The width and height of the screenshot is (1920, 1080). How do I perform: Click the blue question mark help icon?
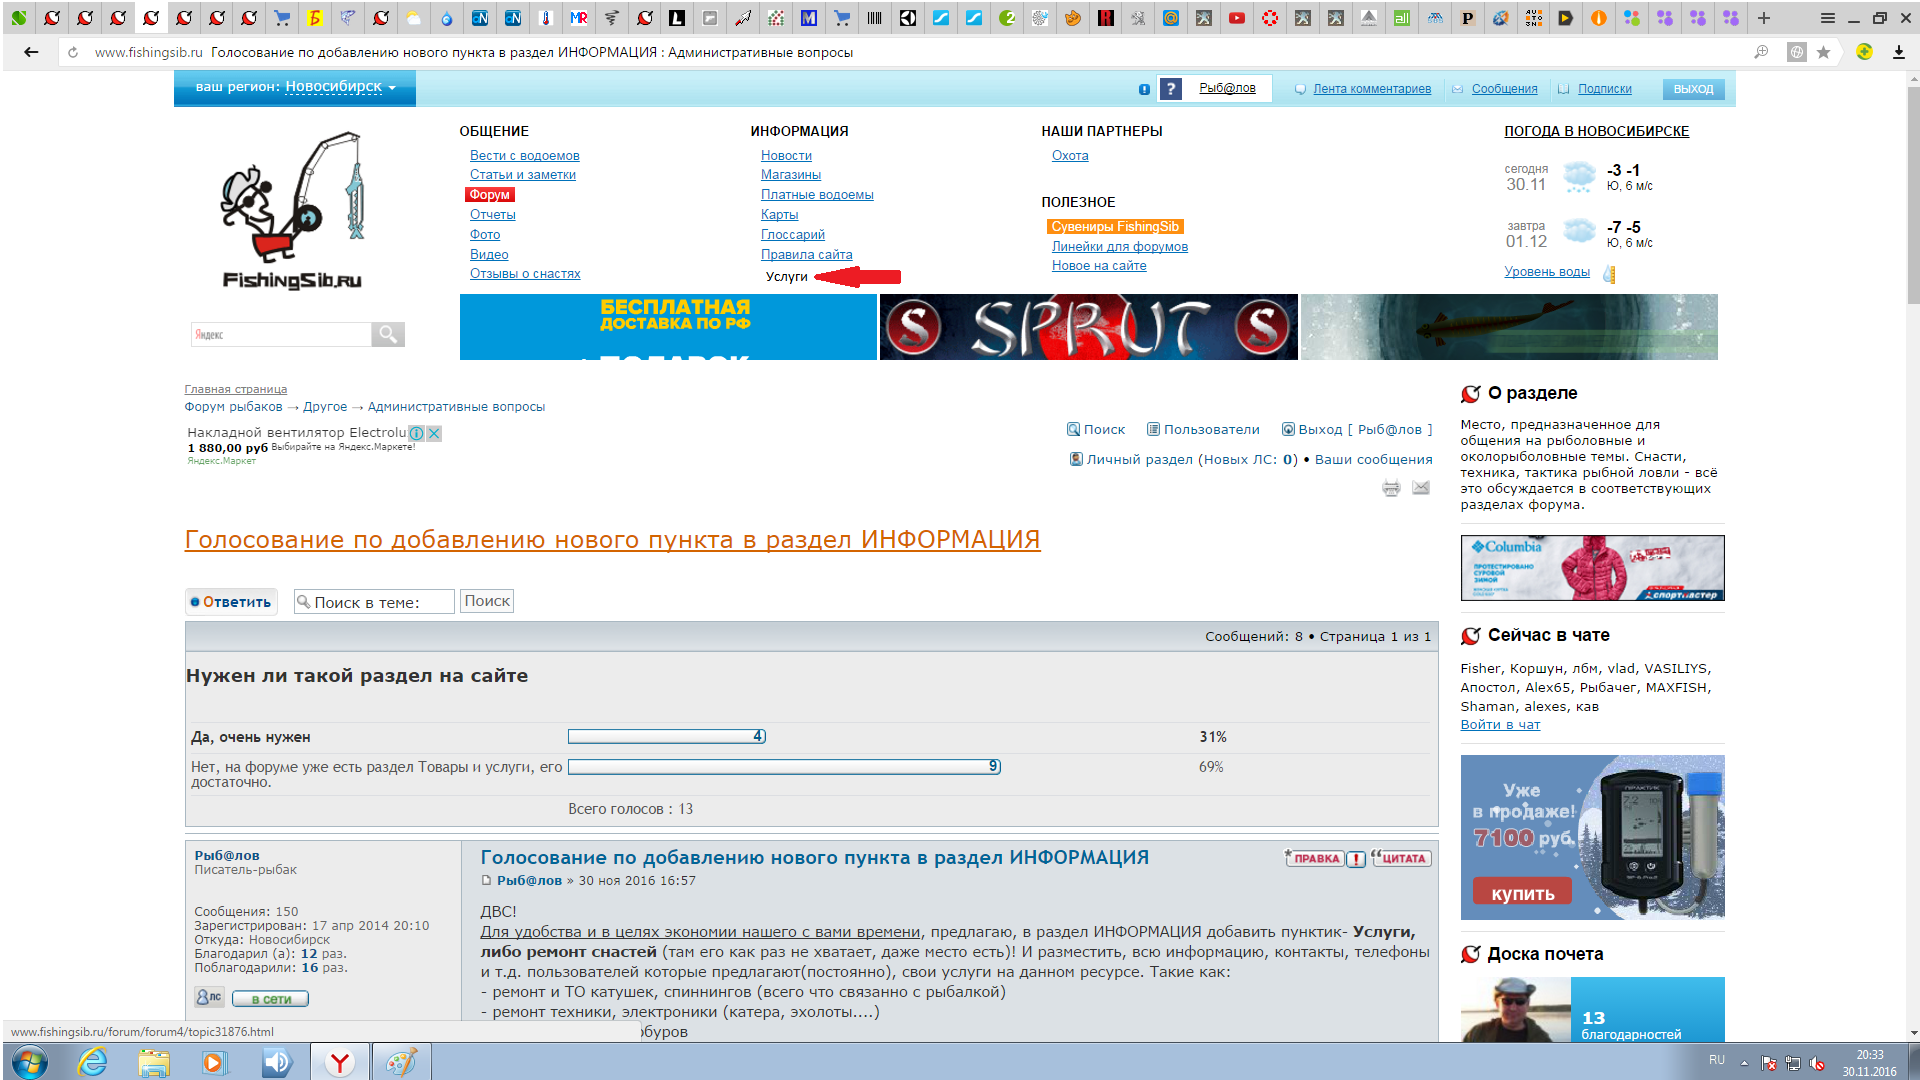1171,89
